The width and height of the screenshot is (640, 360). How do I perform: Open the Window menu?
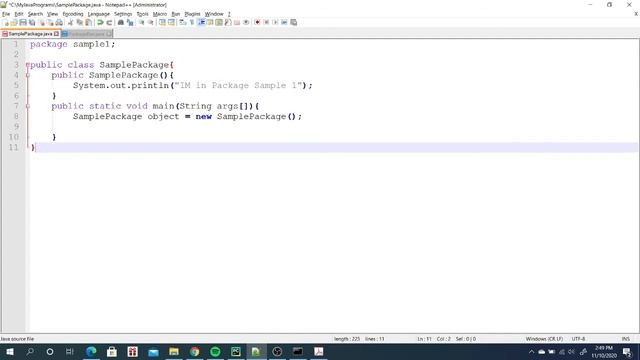(x=214, y=14)
